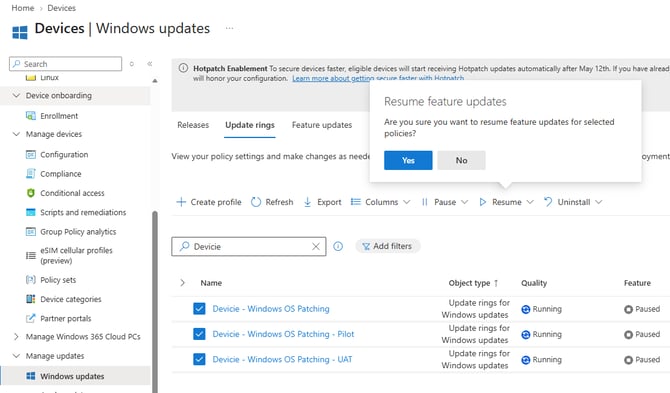Click the Export download arrow icon
This screenshot has height=393, width=670.
pyautogui.click(x=307, y=202)
